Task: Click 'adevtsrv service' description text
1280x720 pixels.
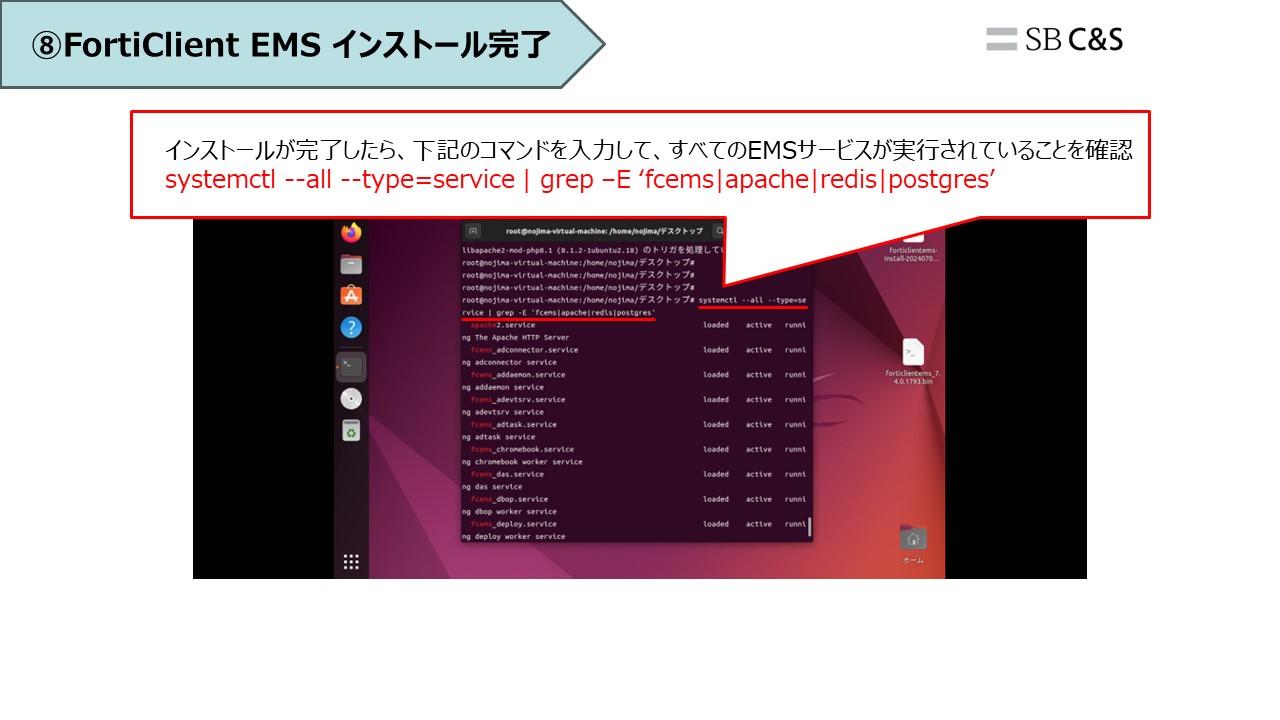Action: point(510,413)
